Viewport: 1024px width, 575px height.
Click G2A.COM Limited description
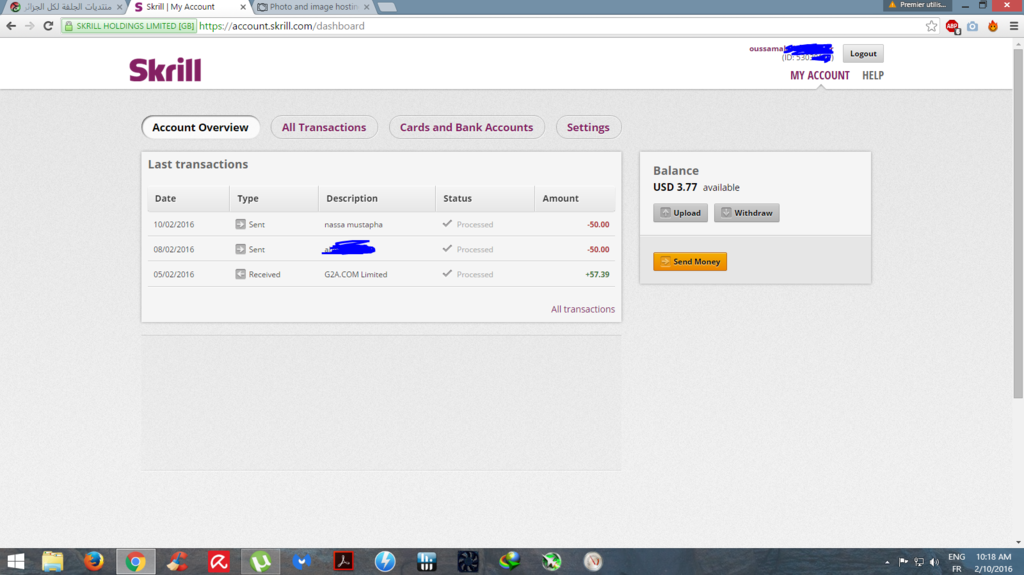pos(356,274)
